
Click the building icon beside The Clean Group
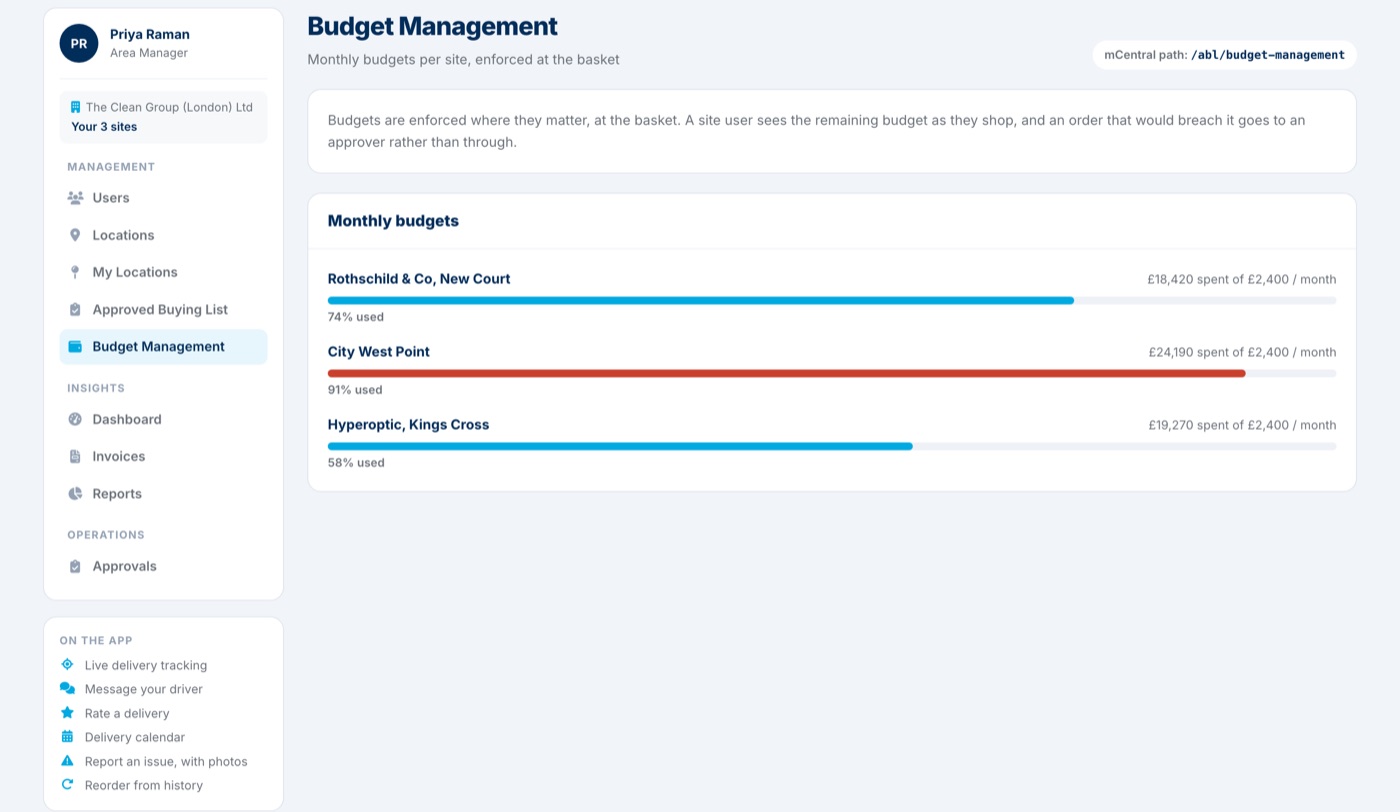point(76,107)
